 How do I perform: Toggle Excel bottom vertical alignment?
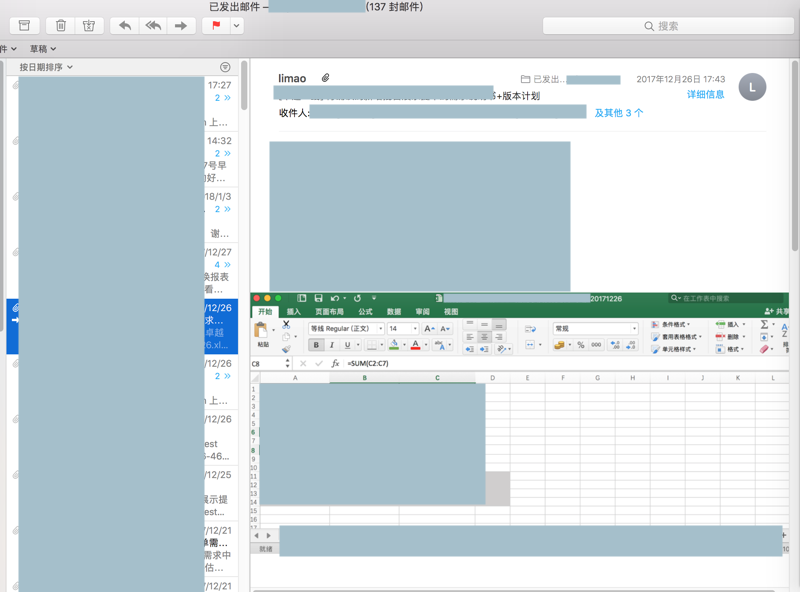click(x=499, y=325)
